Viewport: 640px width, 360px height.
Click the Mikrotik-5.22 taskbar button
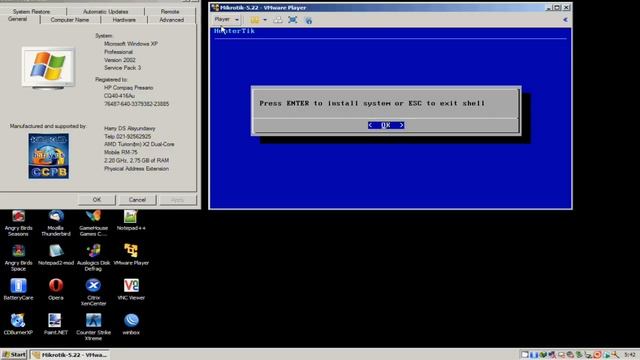point(71,355)
